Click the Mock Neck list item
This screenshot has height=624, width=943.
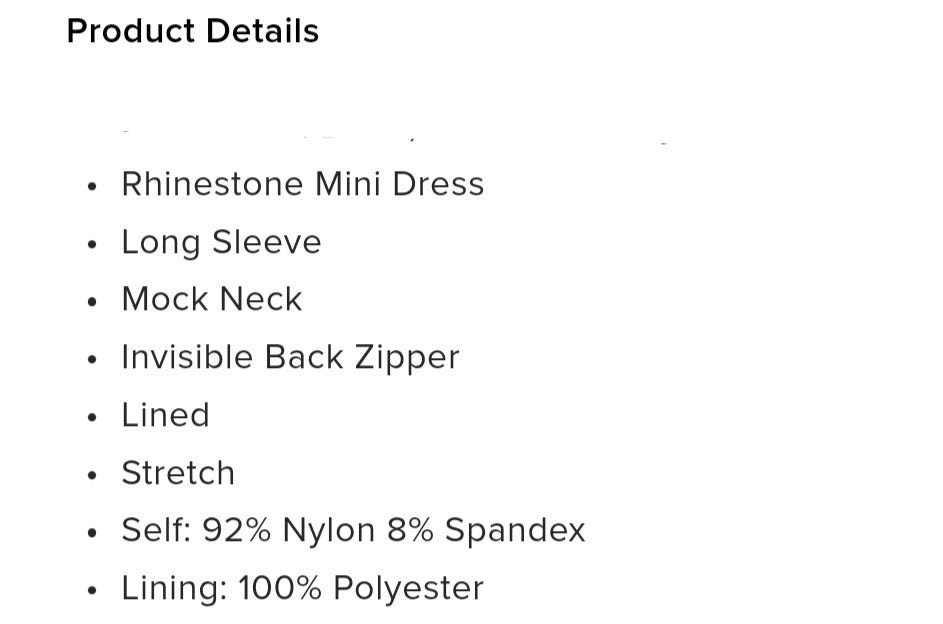click(x=212, y=299)
